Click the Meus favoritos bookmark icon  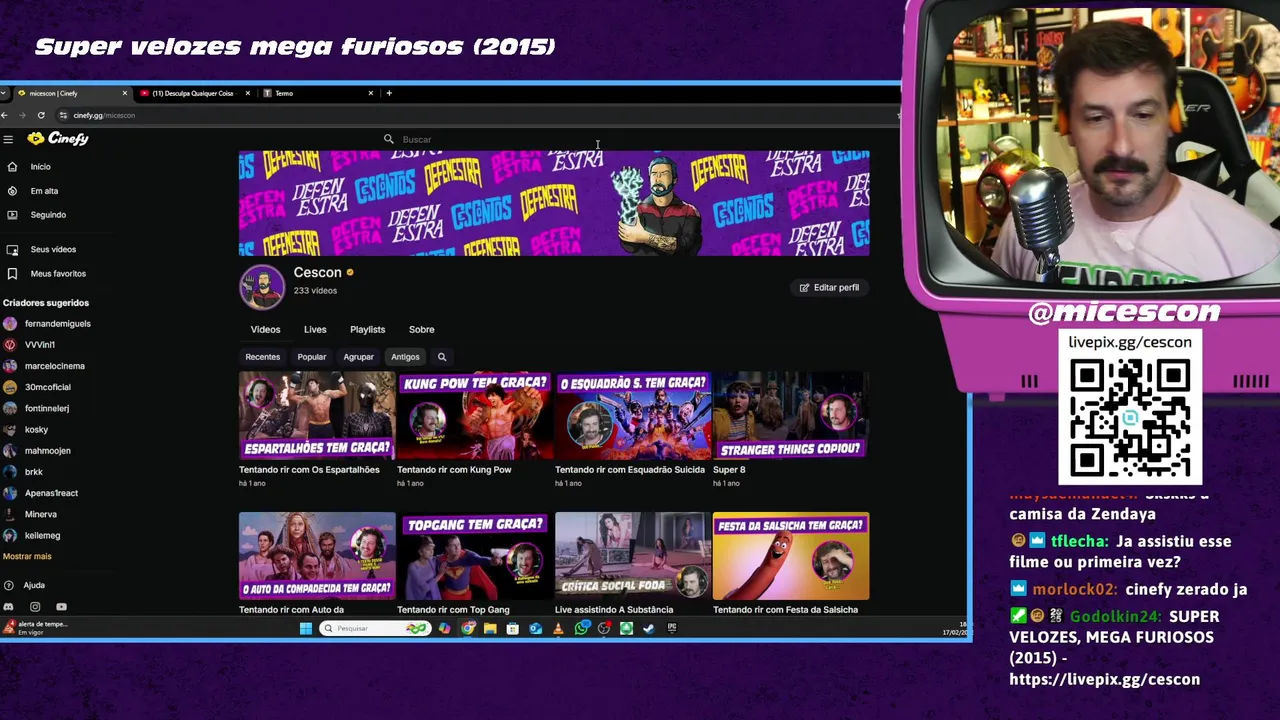click(x=12, y=273)
